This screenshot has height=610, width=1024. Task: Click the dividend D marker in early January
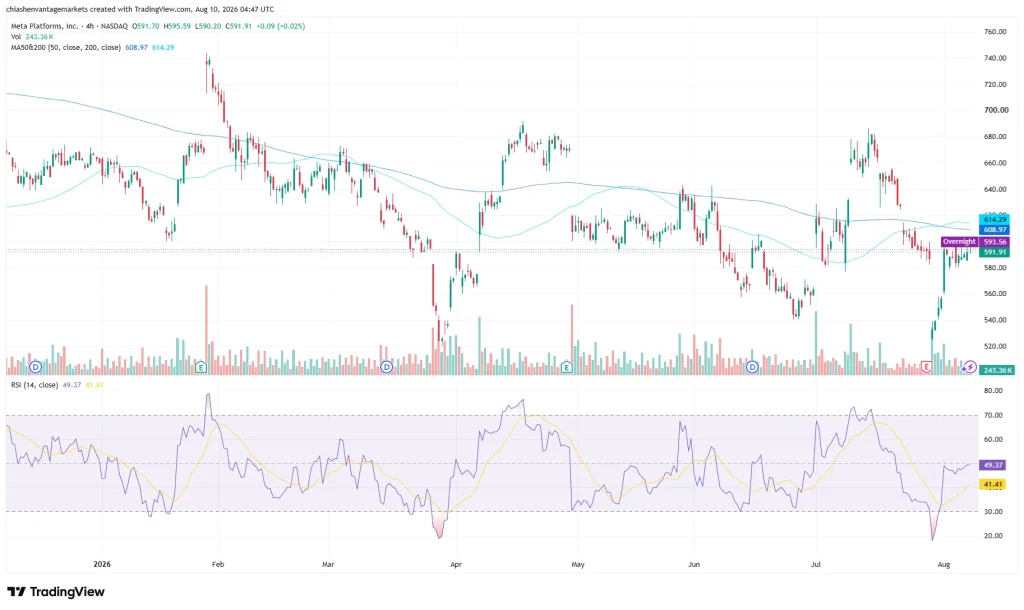[35, 367]
